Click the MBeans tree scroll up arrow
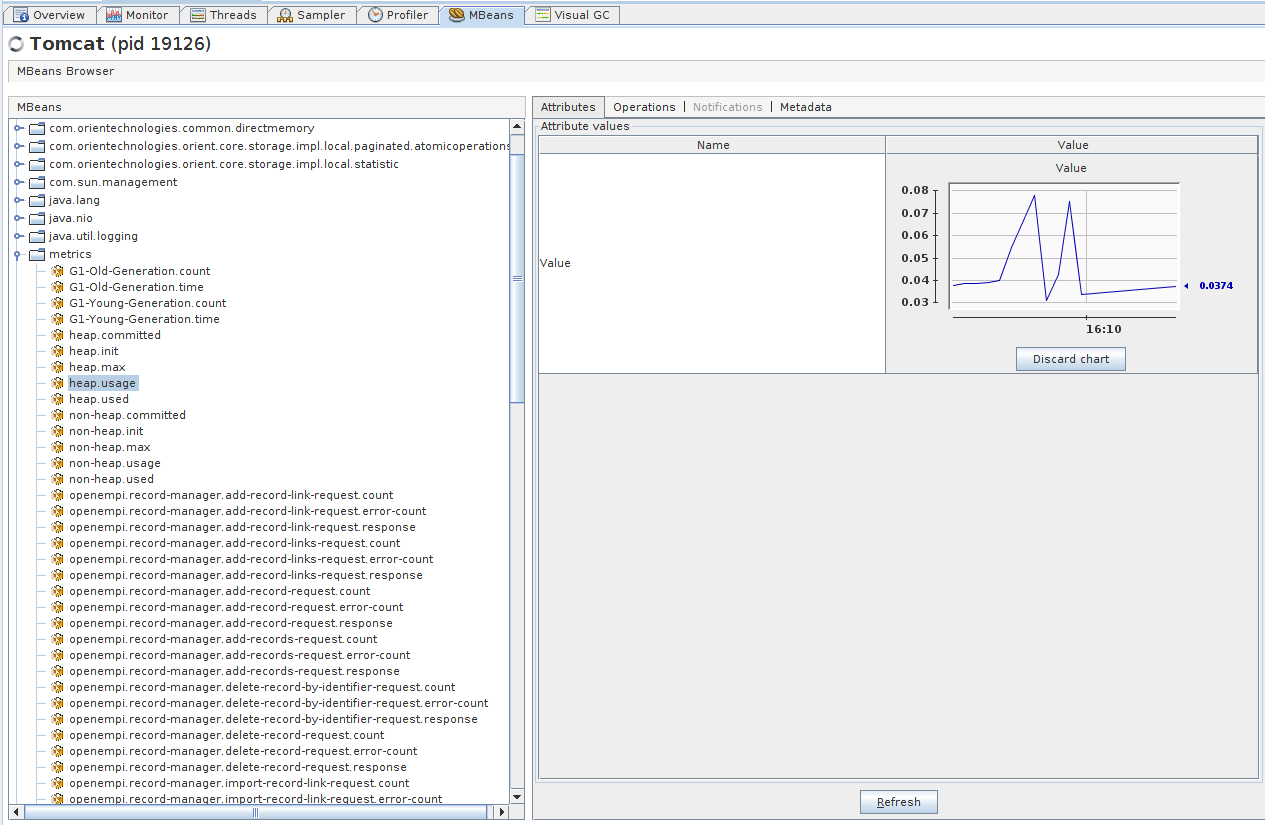 coord(517,127)
